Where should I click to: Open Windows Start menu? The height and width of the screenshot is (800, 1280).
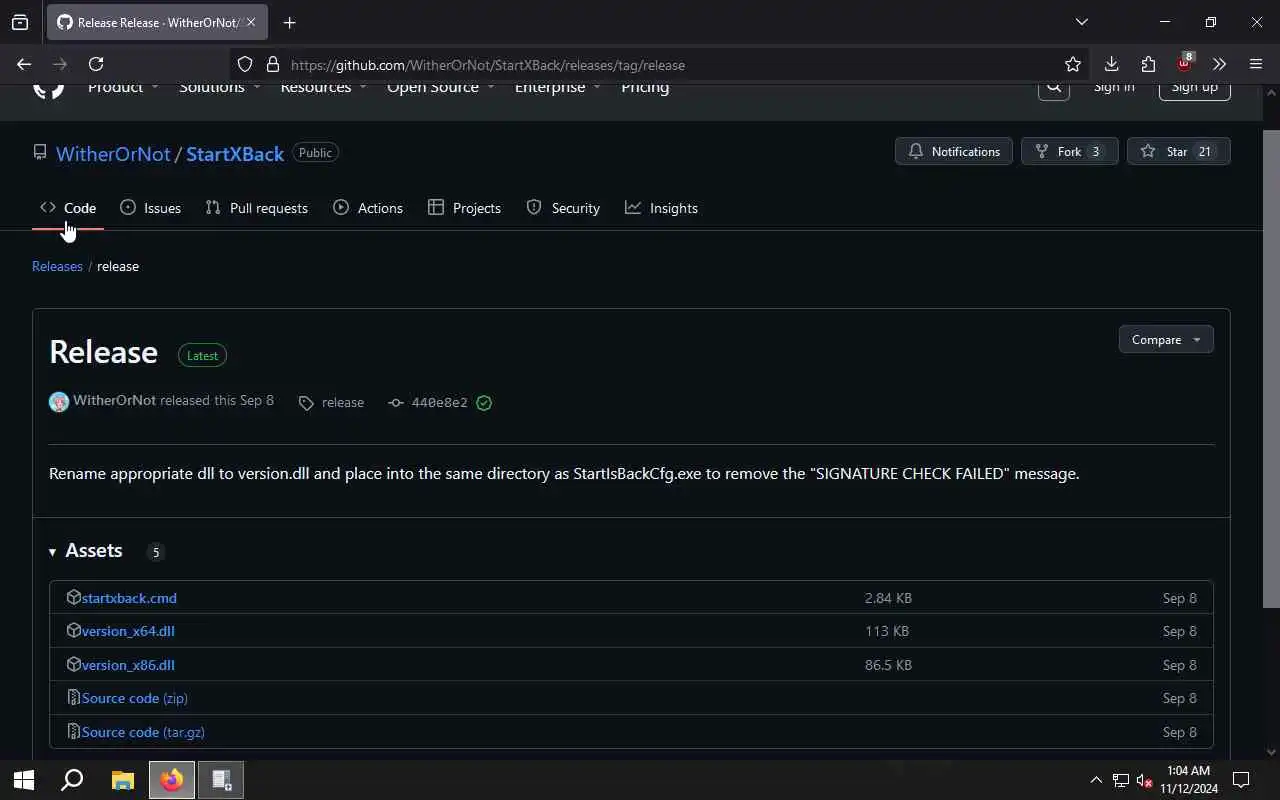24,780
